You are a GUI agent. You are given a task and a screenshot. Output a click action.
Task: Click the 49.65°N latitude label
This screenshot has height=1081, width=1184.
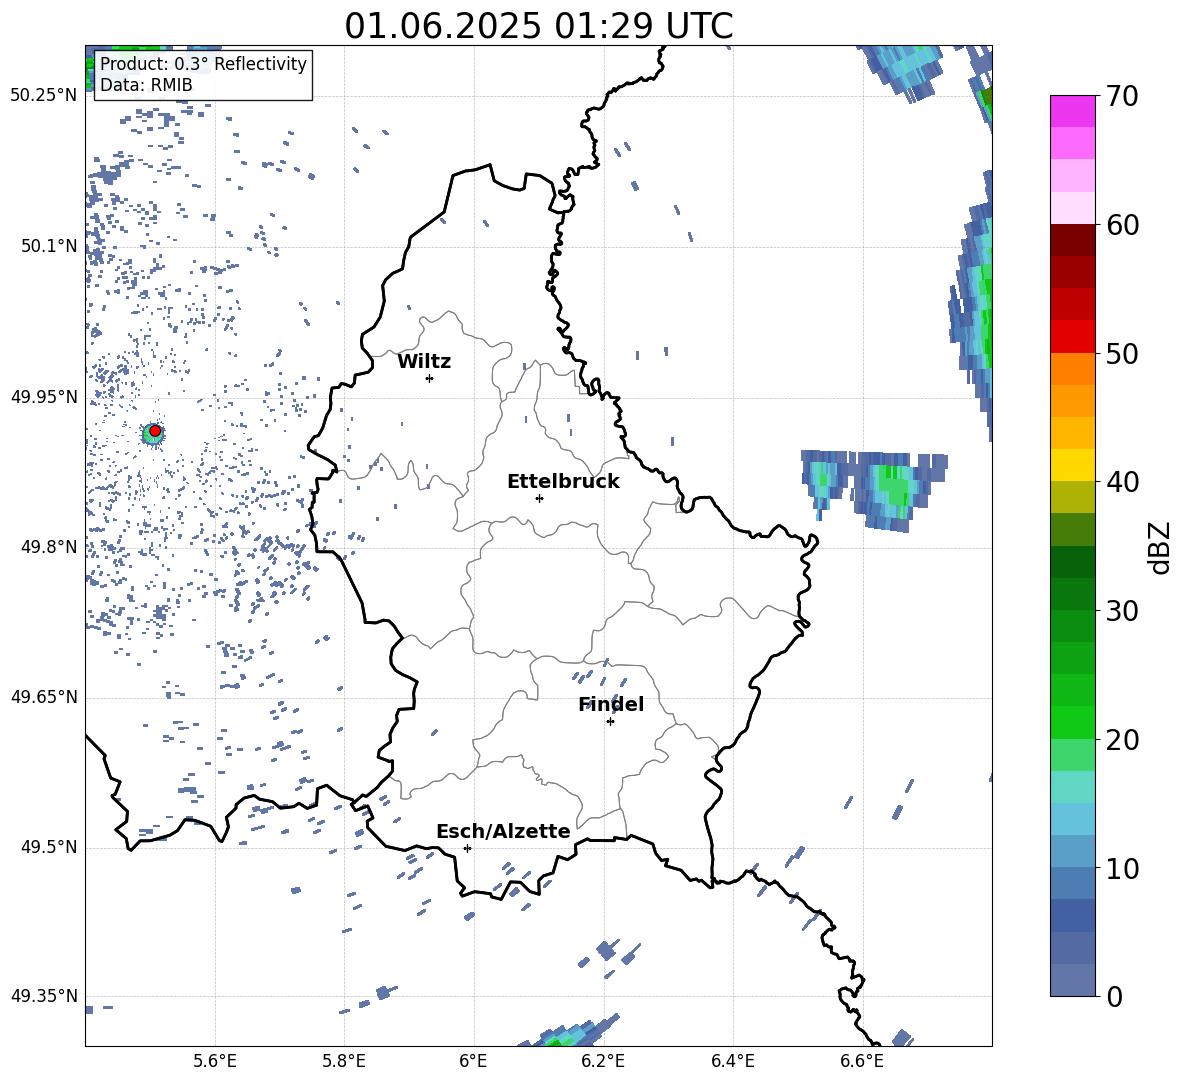point(44,697)
